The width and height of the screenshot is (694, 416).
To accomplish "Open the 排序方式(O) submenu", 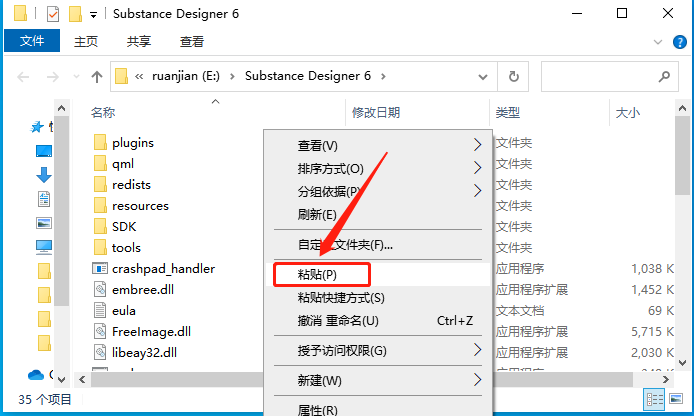I will point(378,169).
